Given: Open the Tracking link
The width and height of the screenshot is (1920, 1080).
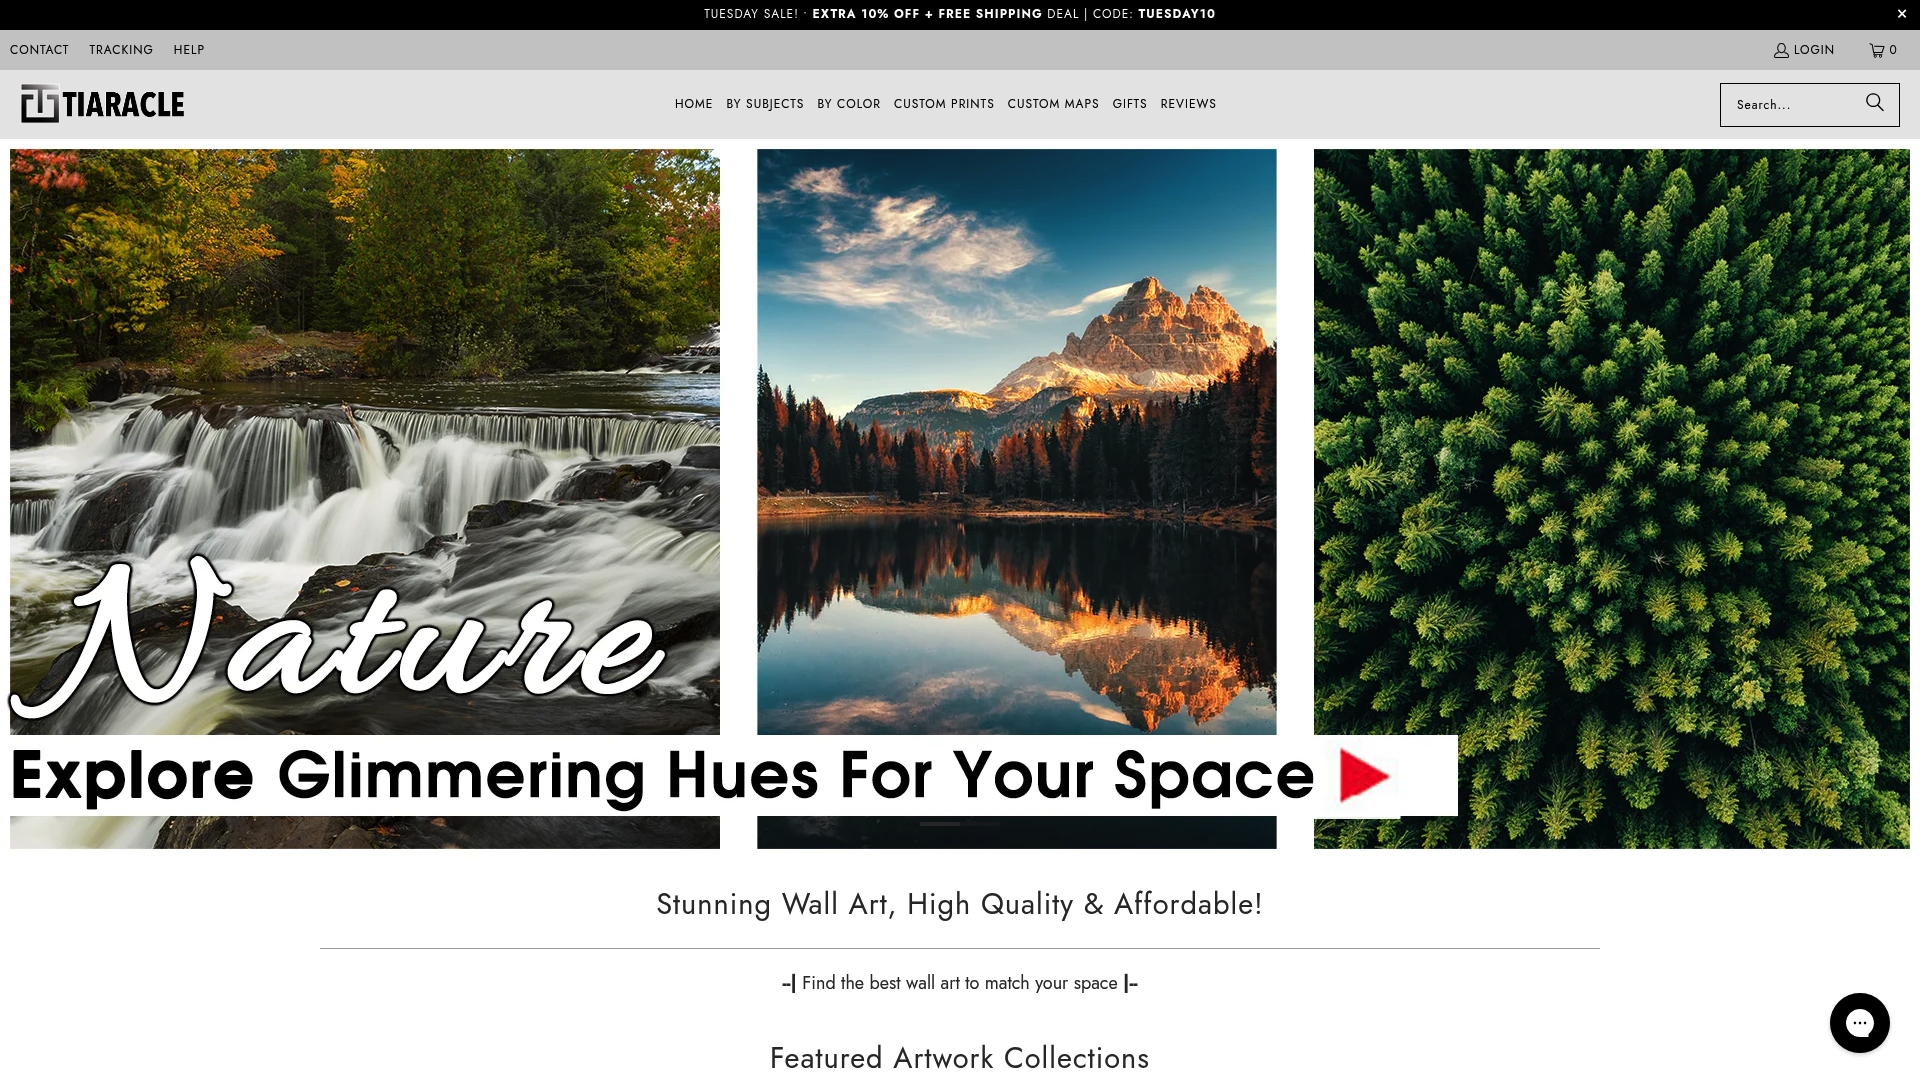Looking at the screenshot, I should tap(121, 50).
